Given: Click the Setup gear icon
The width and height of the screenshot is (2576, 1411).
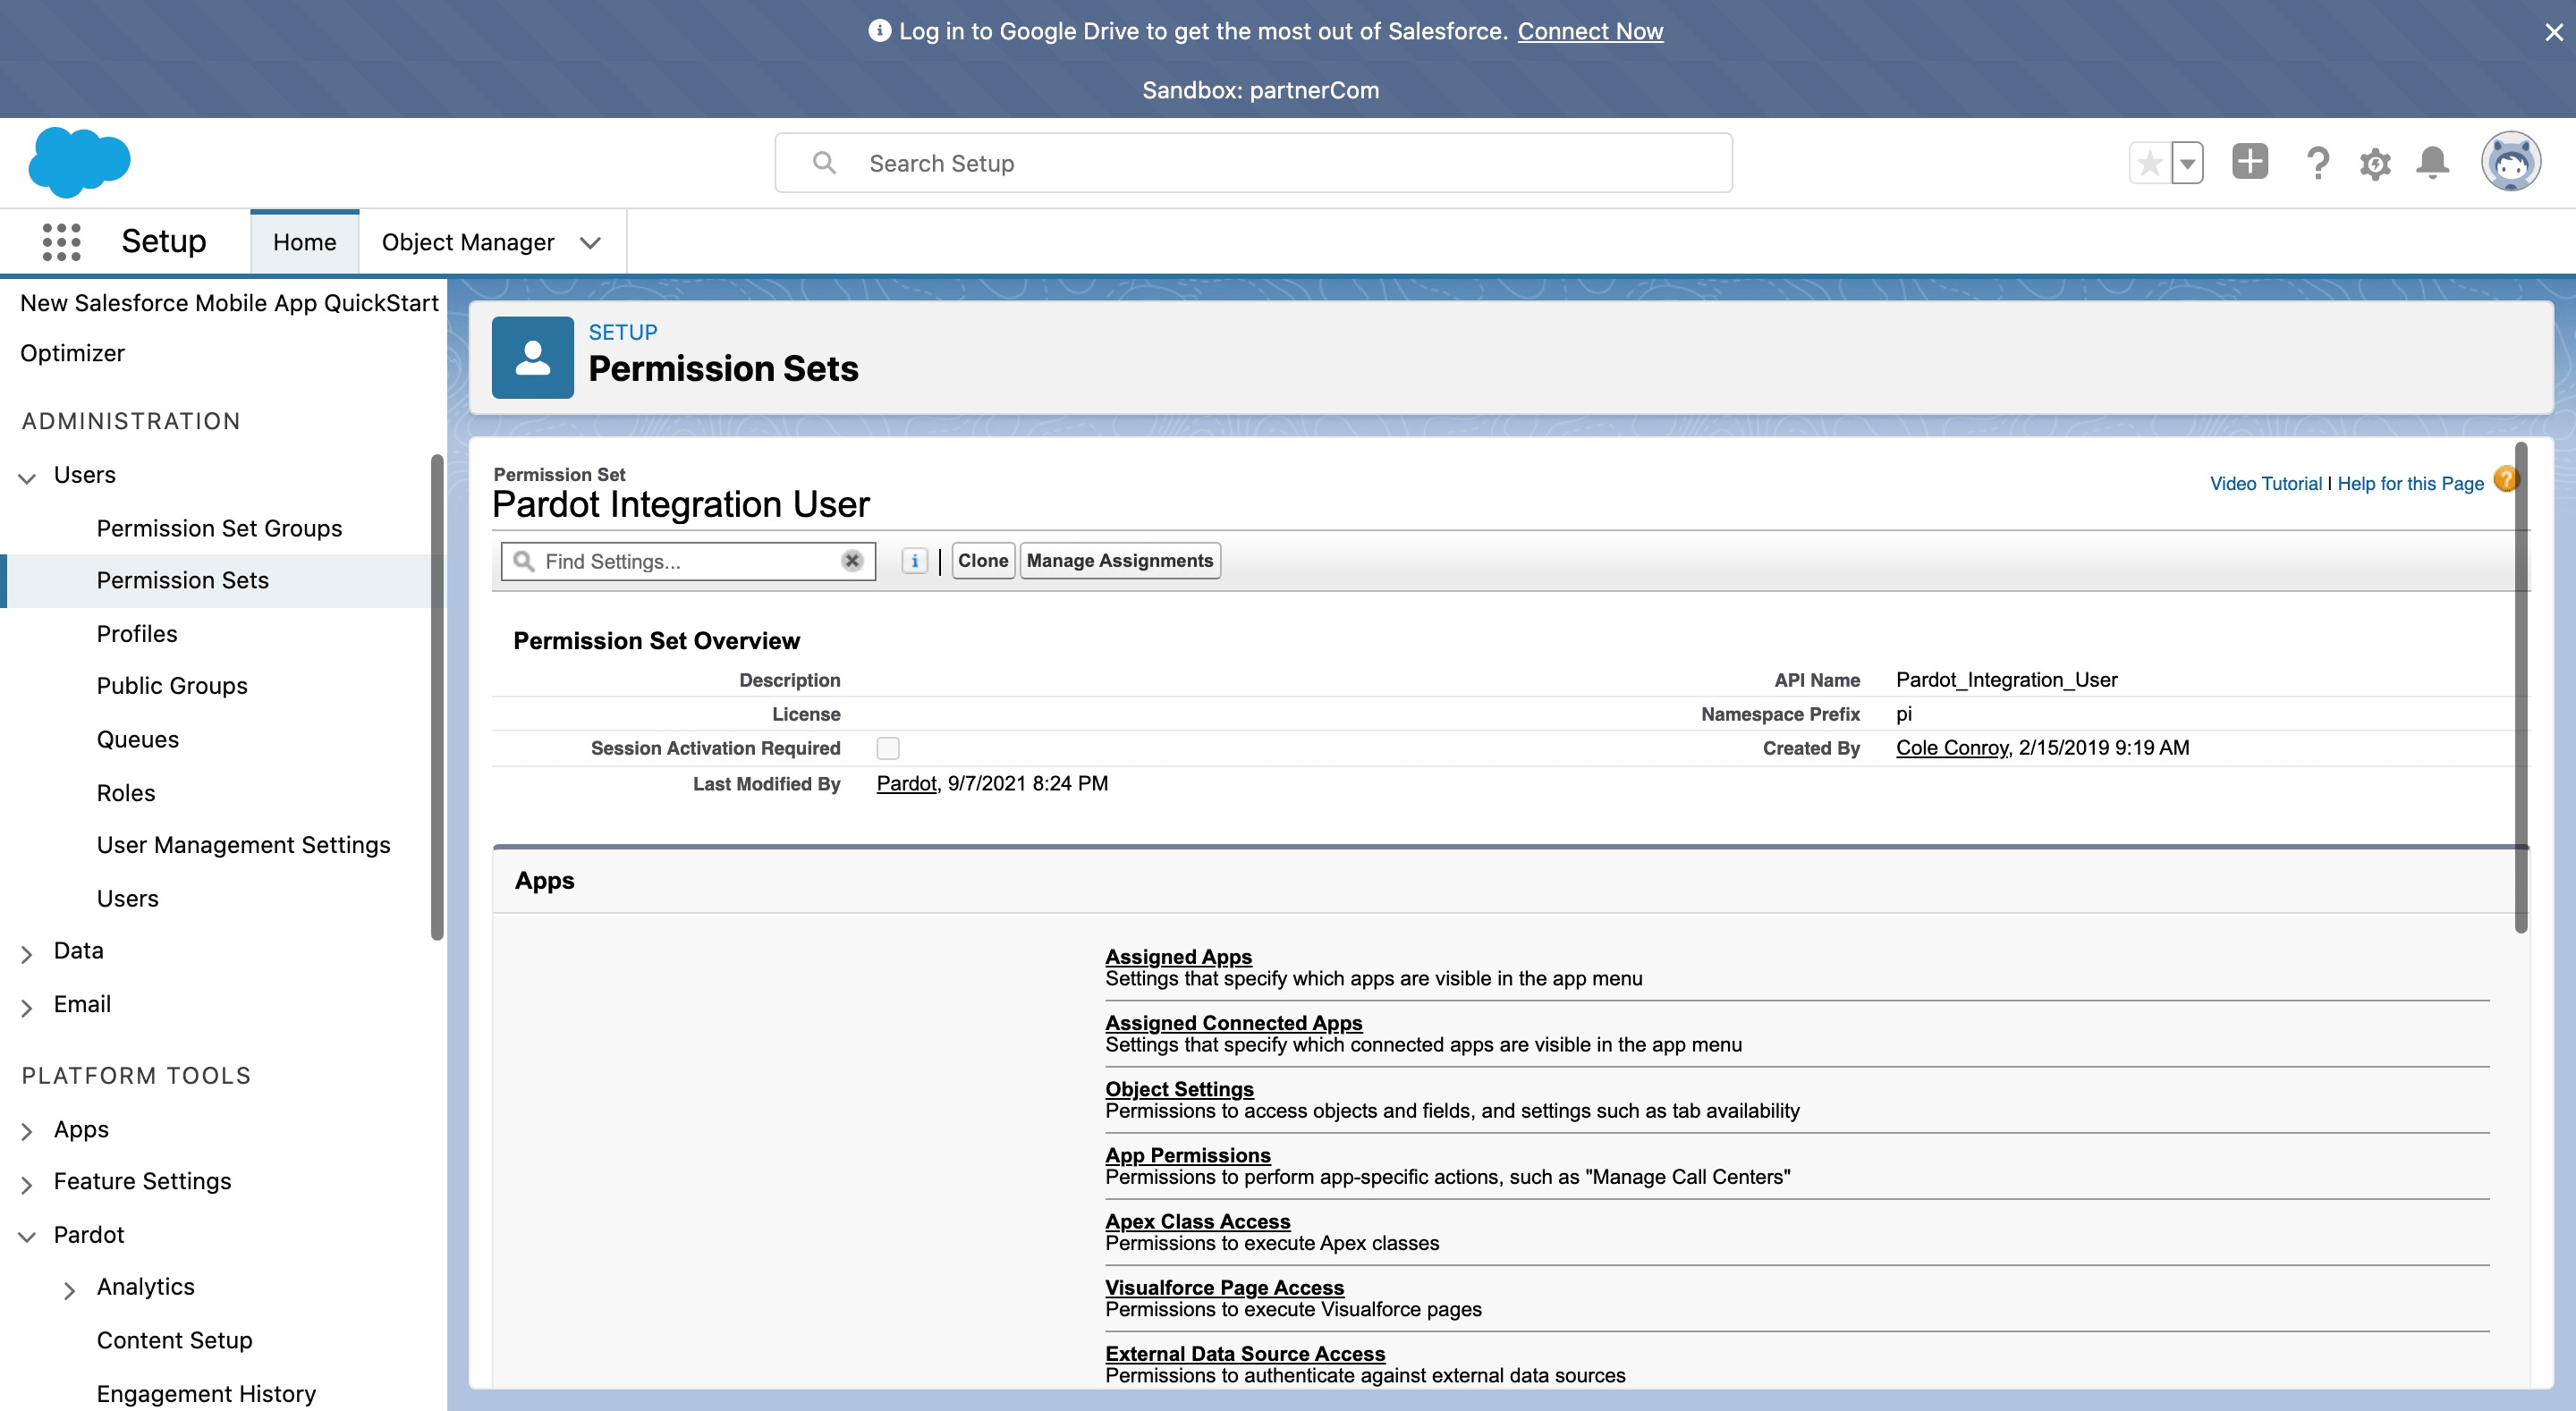Looking at the screenshot, I should click(2376, 163).
